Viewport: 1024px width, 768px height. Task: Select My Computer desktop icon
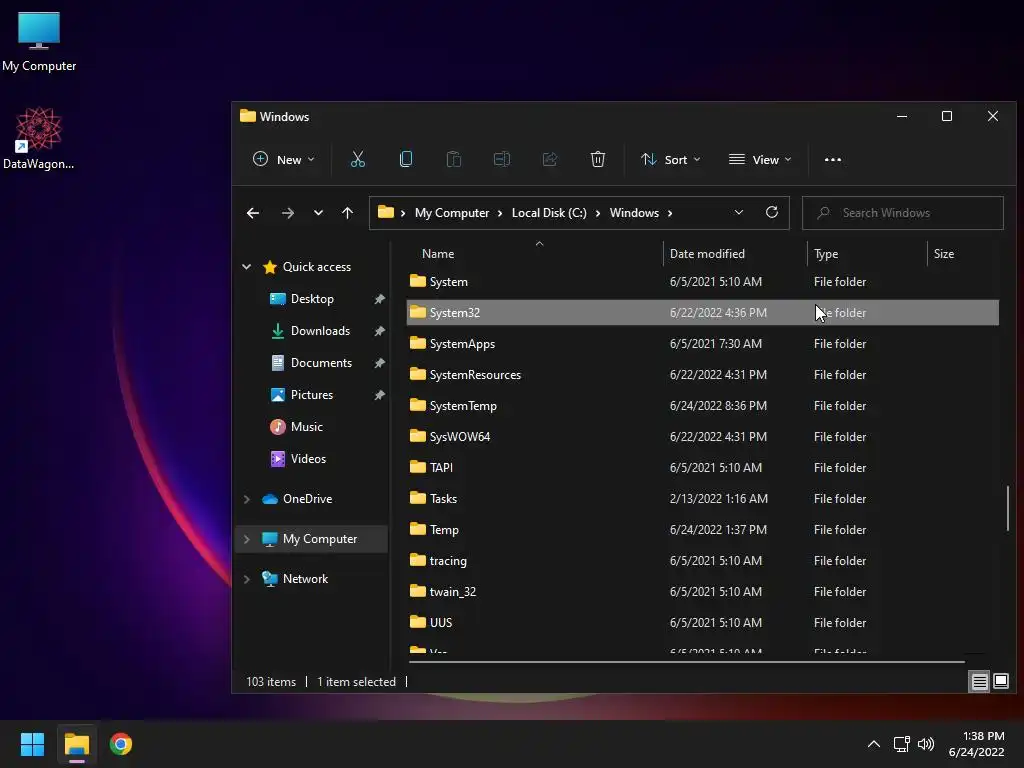tap(39, 42)
